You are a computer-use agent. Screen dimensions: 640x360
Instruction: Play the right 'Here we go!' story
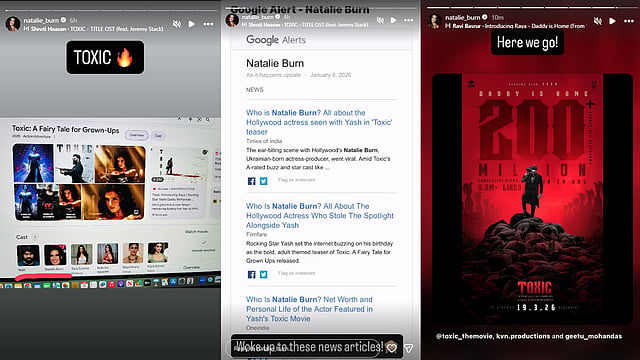(612, 21)
